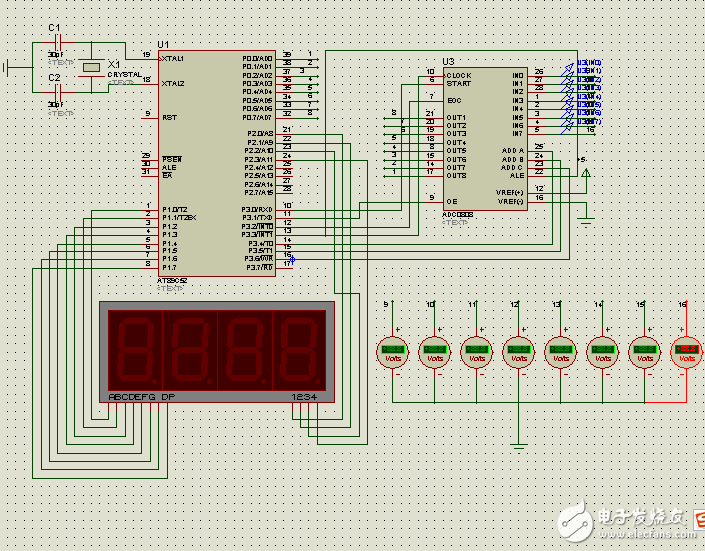Click the OUT8 pin label on U3
Screen dimensions: 705x551
[x=456, y=175]
